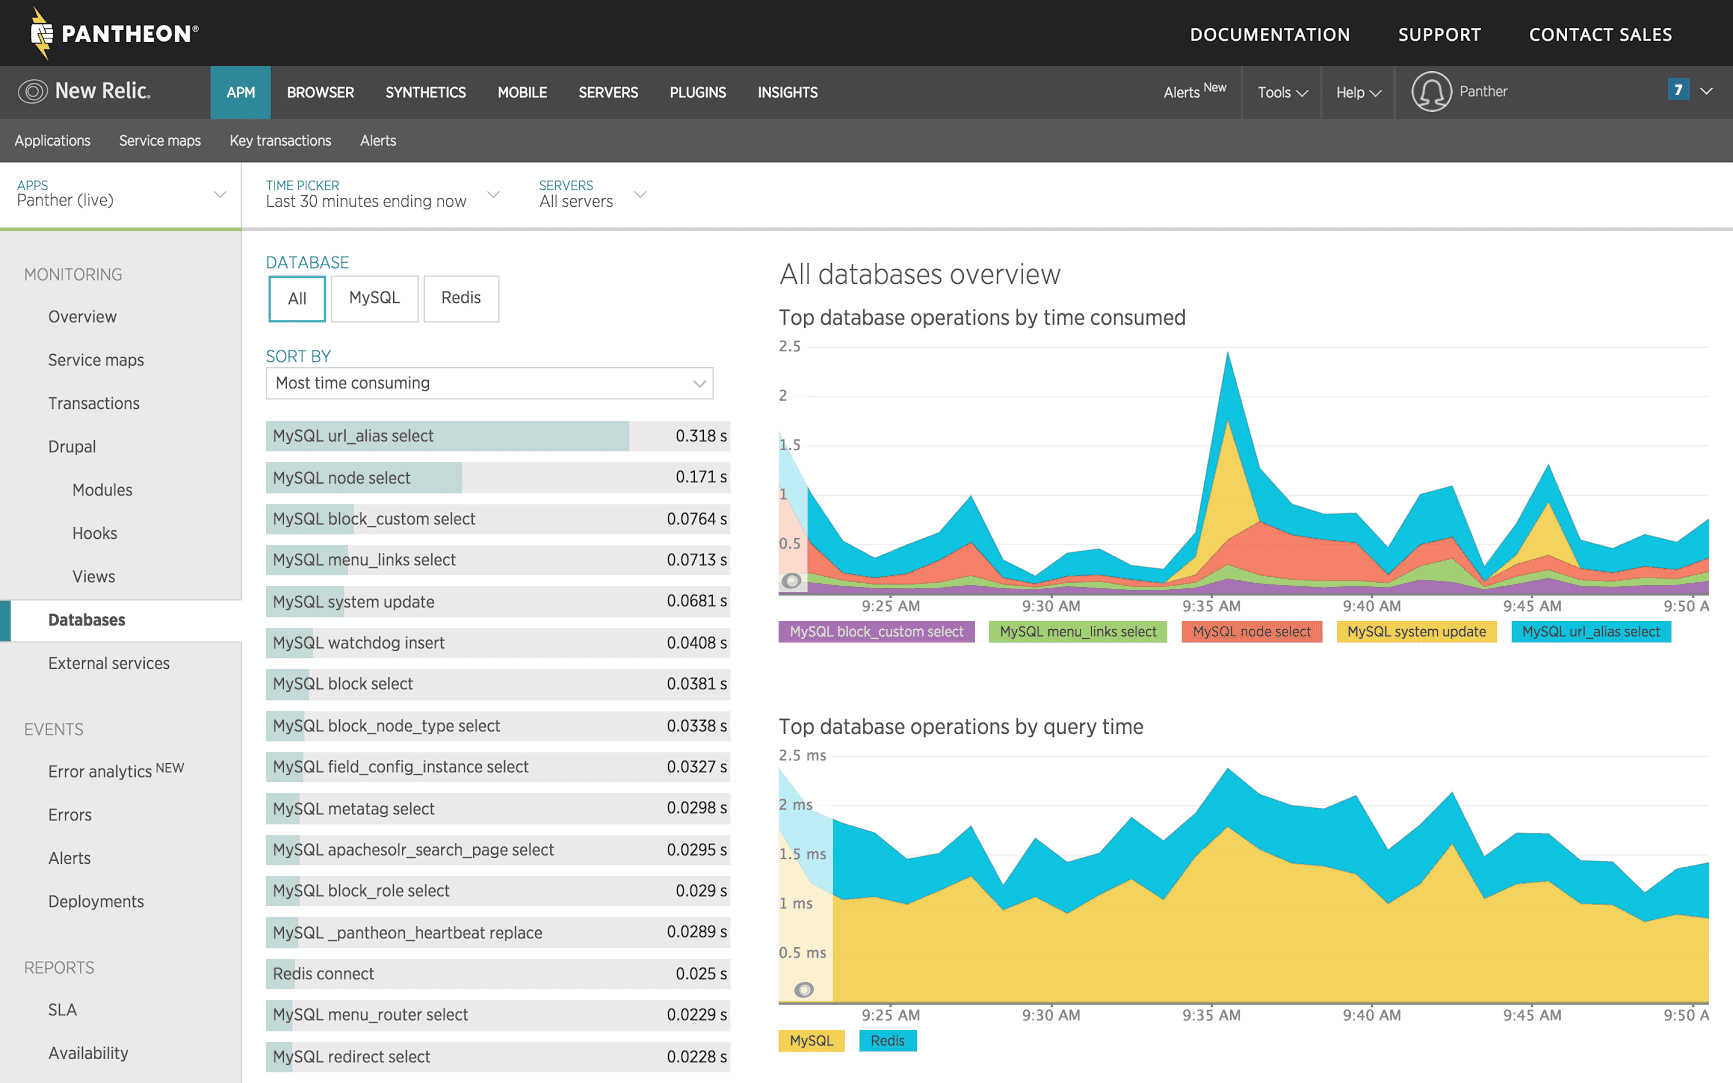Toggle the Redis legend in query time chart
The height and width of the screenshot is (1083, 1733).
pos(887,1041)
